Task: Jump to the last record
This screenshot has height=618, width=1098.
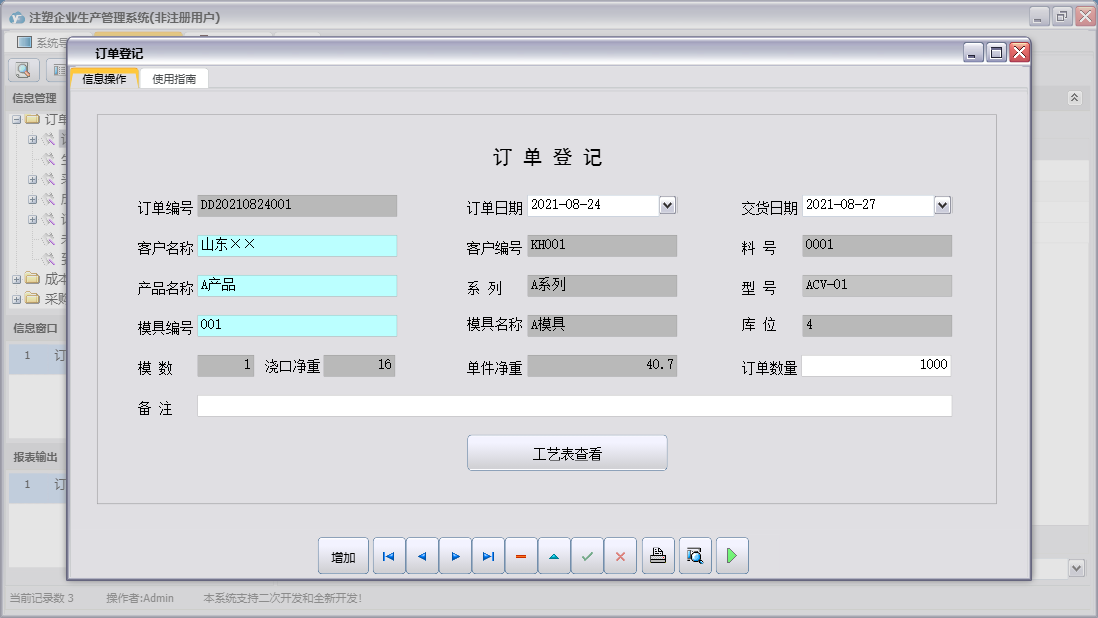Action: click(488, 556)
